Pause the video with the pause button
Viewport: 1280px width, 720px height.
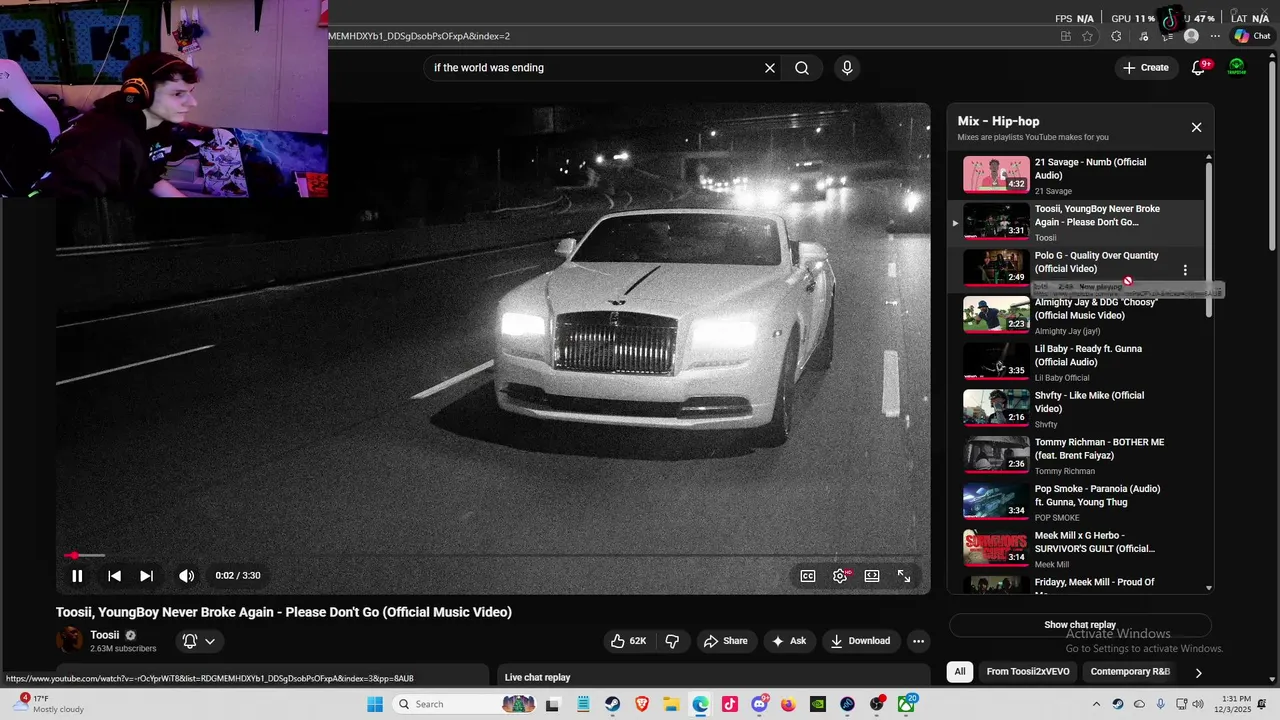[x=77, y=576]
